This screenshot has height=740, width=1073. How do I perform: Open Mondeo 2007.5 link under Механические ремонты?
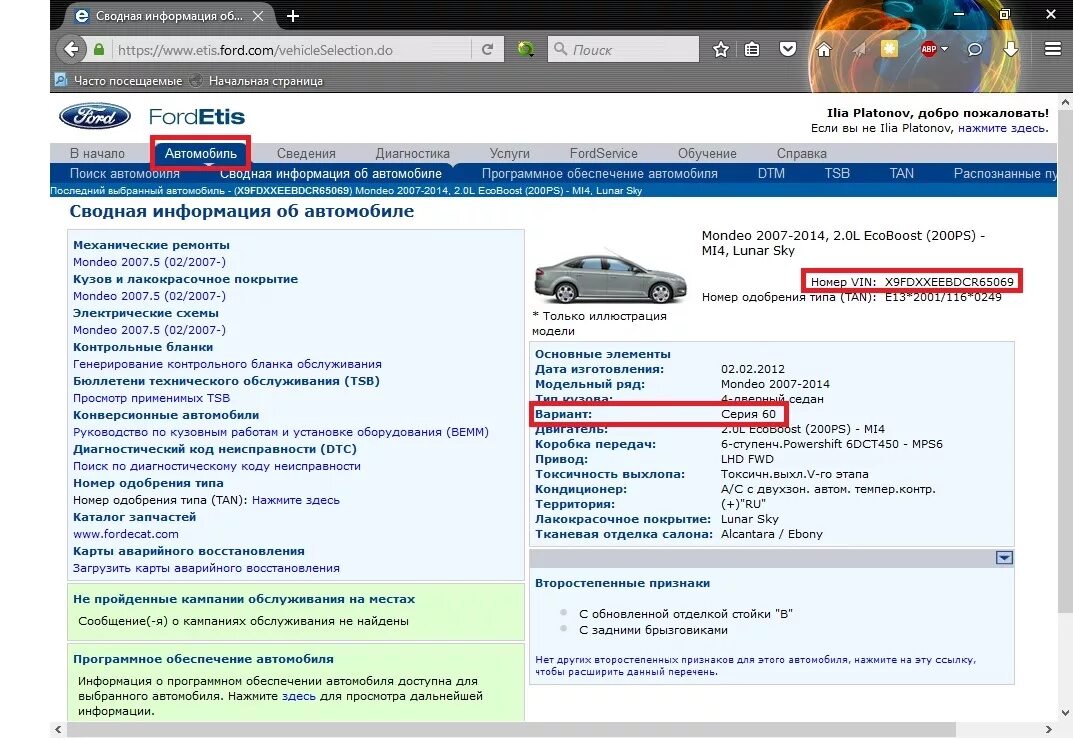pos(149,261)
